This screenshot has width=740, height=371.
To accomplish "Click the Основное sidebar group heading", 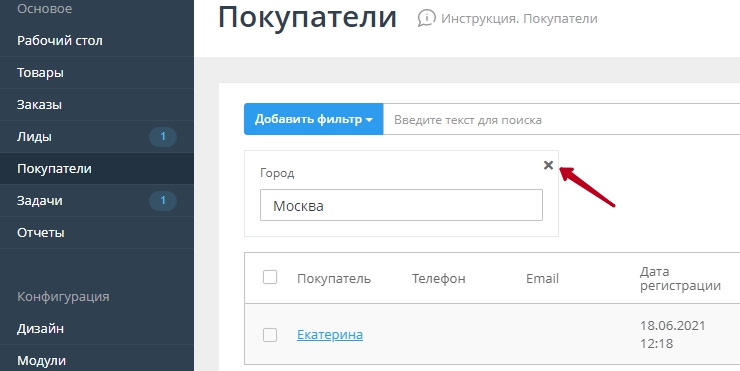I will [44, 8].
